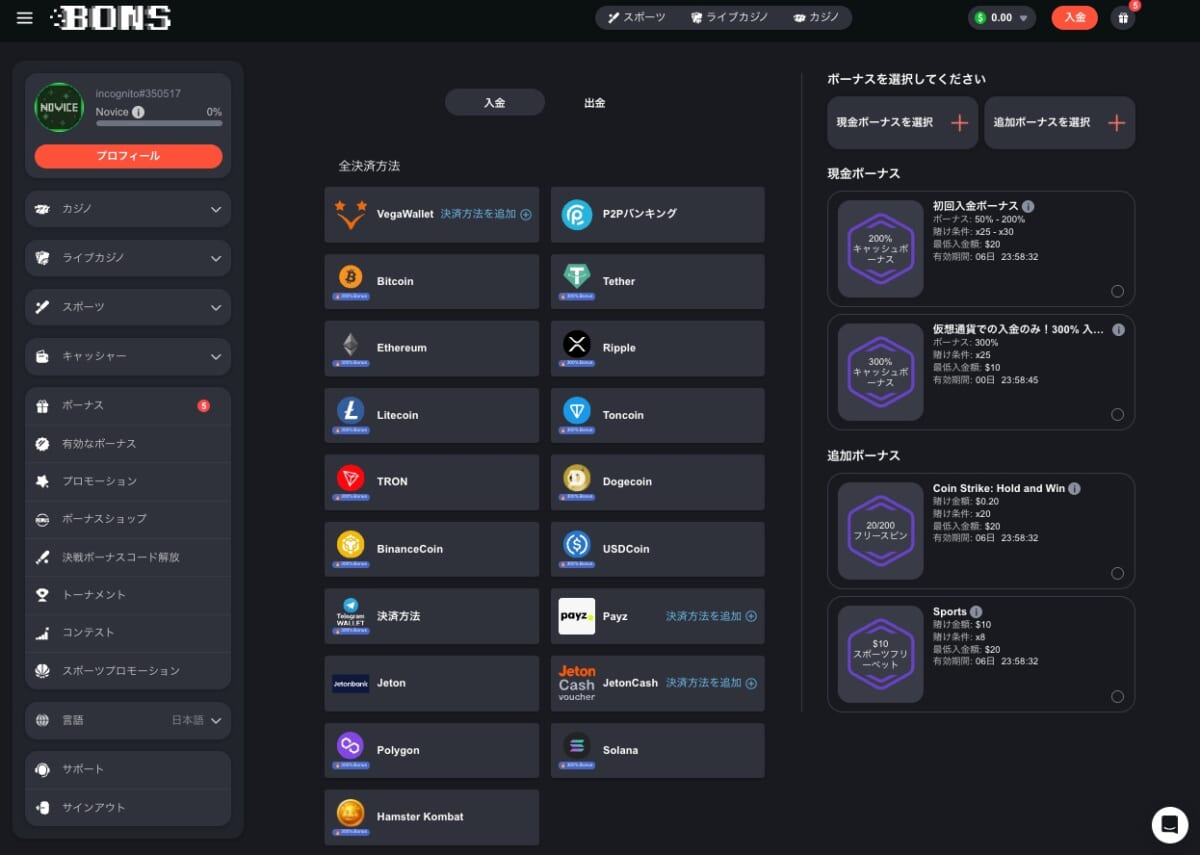This screenshot has height=855, width=1200.
Task: Select the Tether green icon
Action: 577,277
